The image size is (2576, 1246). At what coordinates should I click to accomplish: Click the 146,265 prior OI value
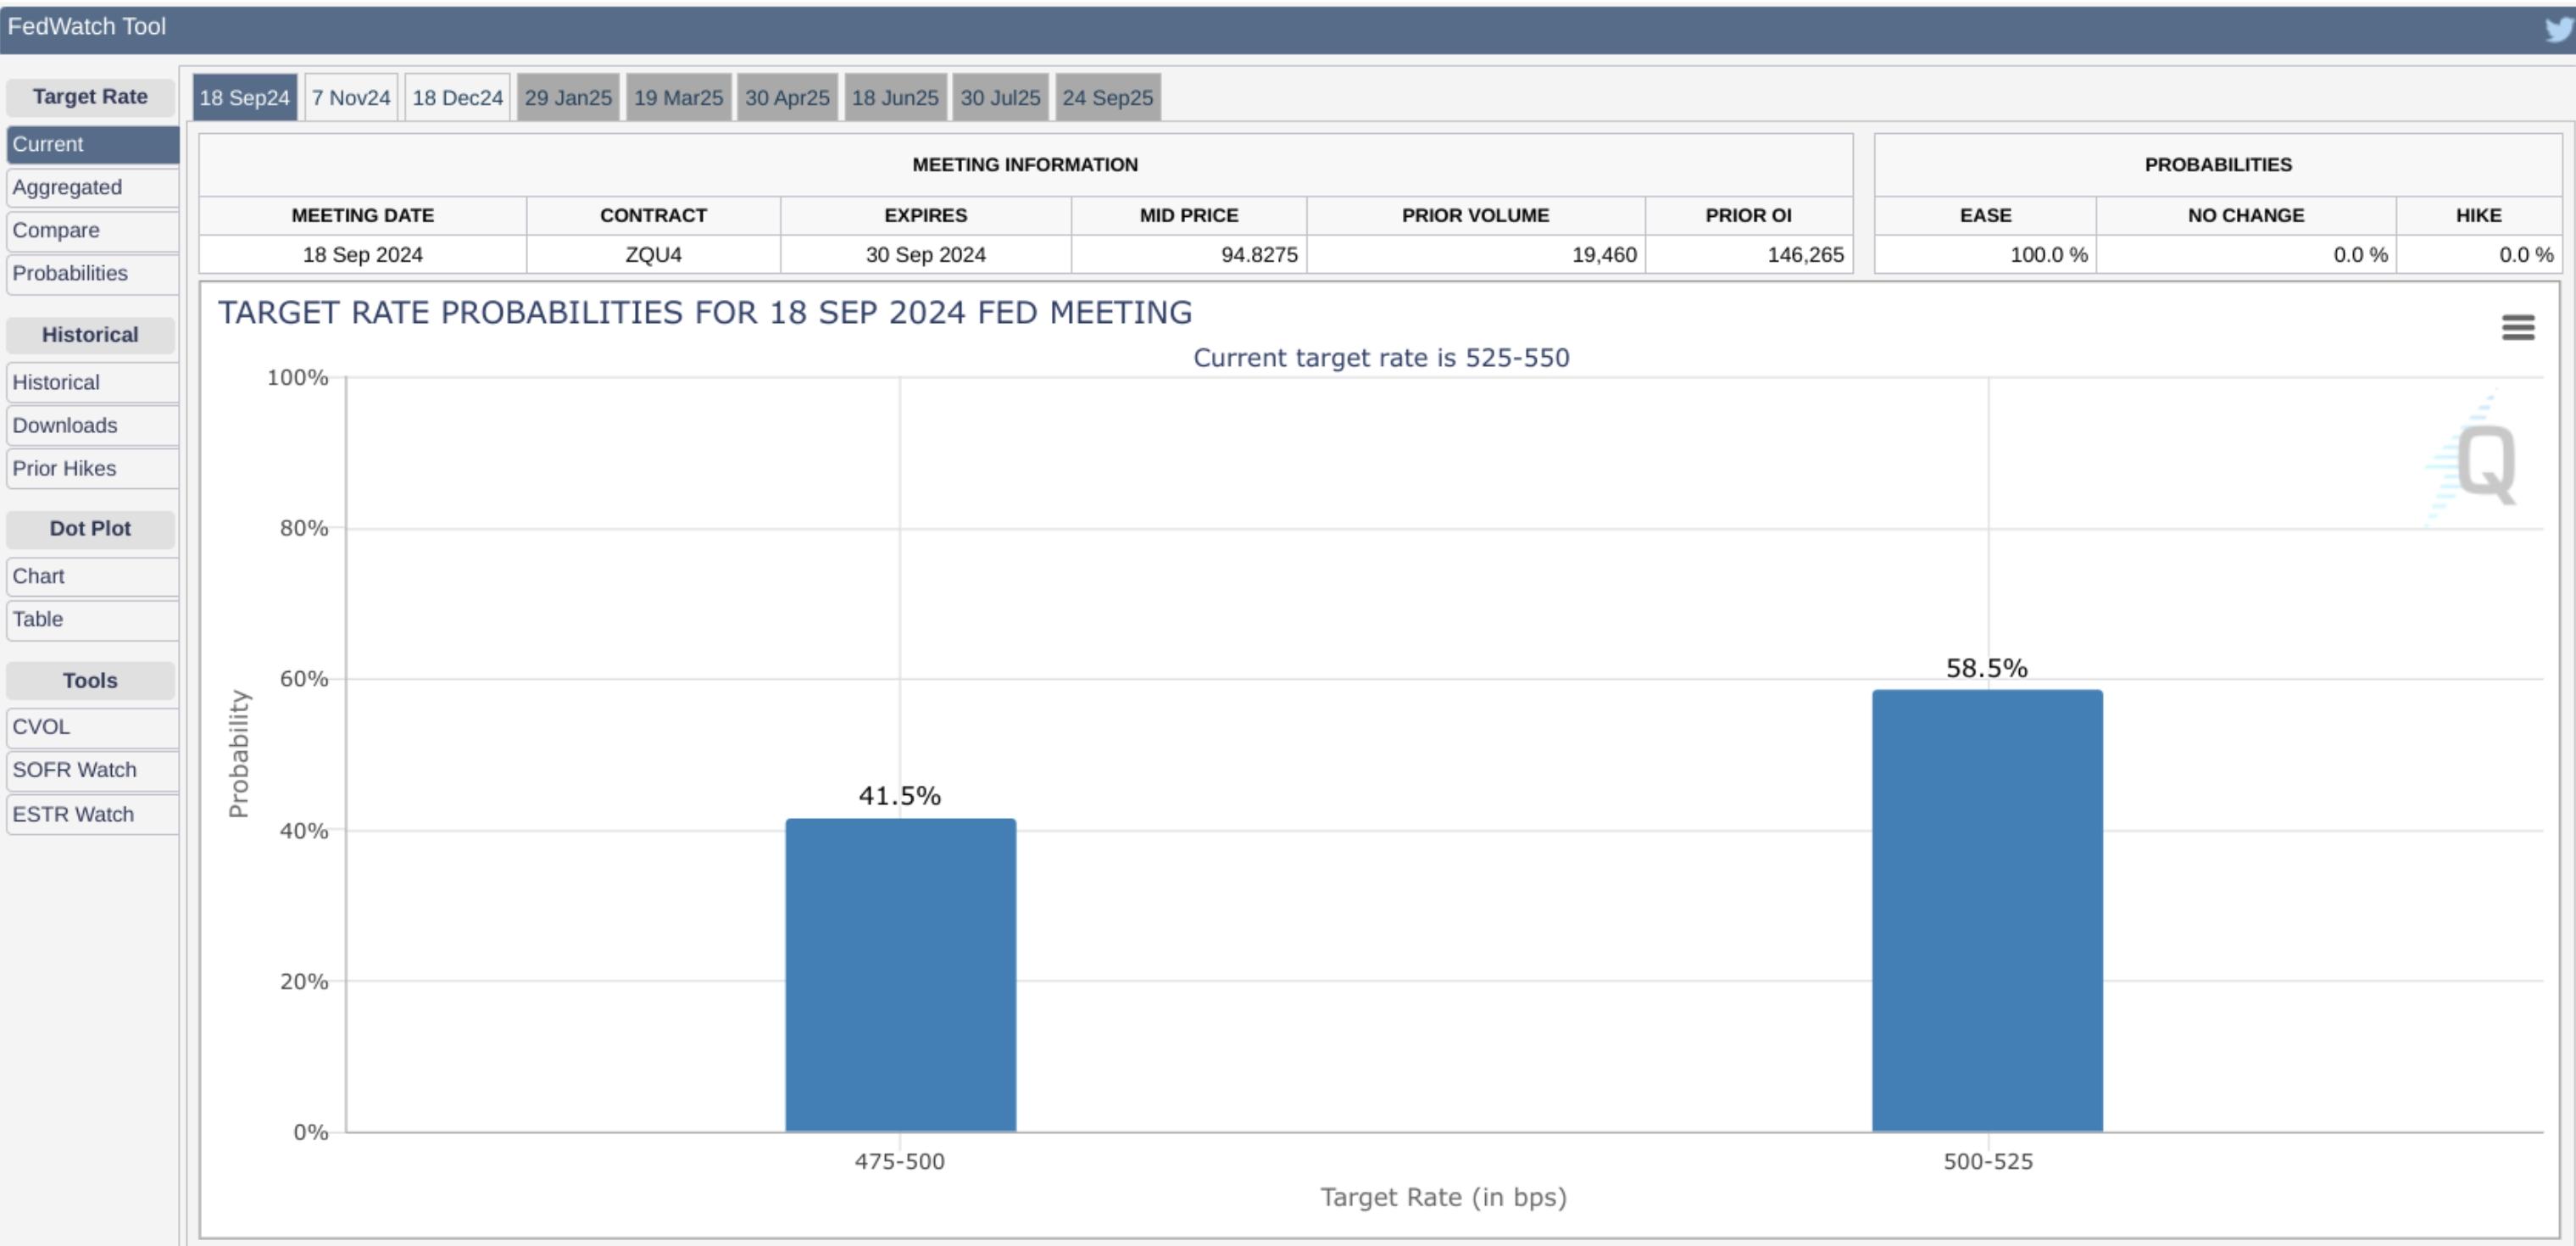[1805, 255]
